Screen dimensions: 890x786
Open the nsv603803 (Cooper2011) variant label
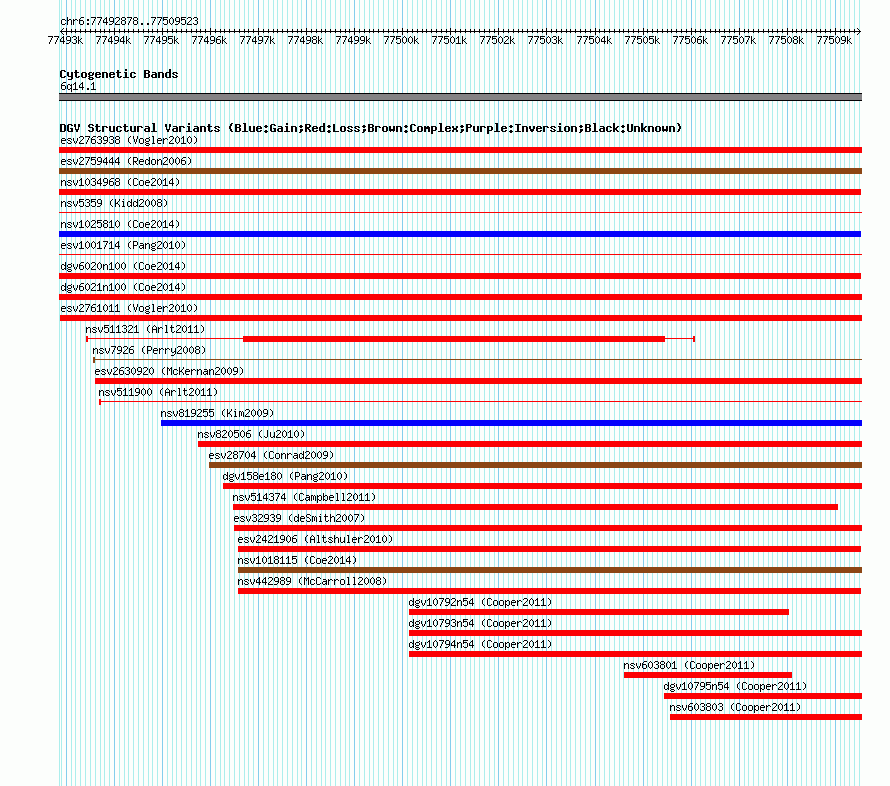[x=735, y=707]
